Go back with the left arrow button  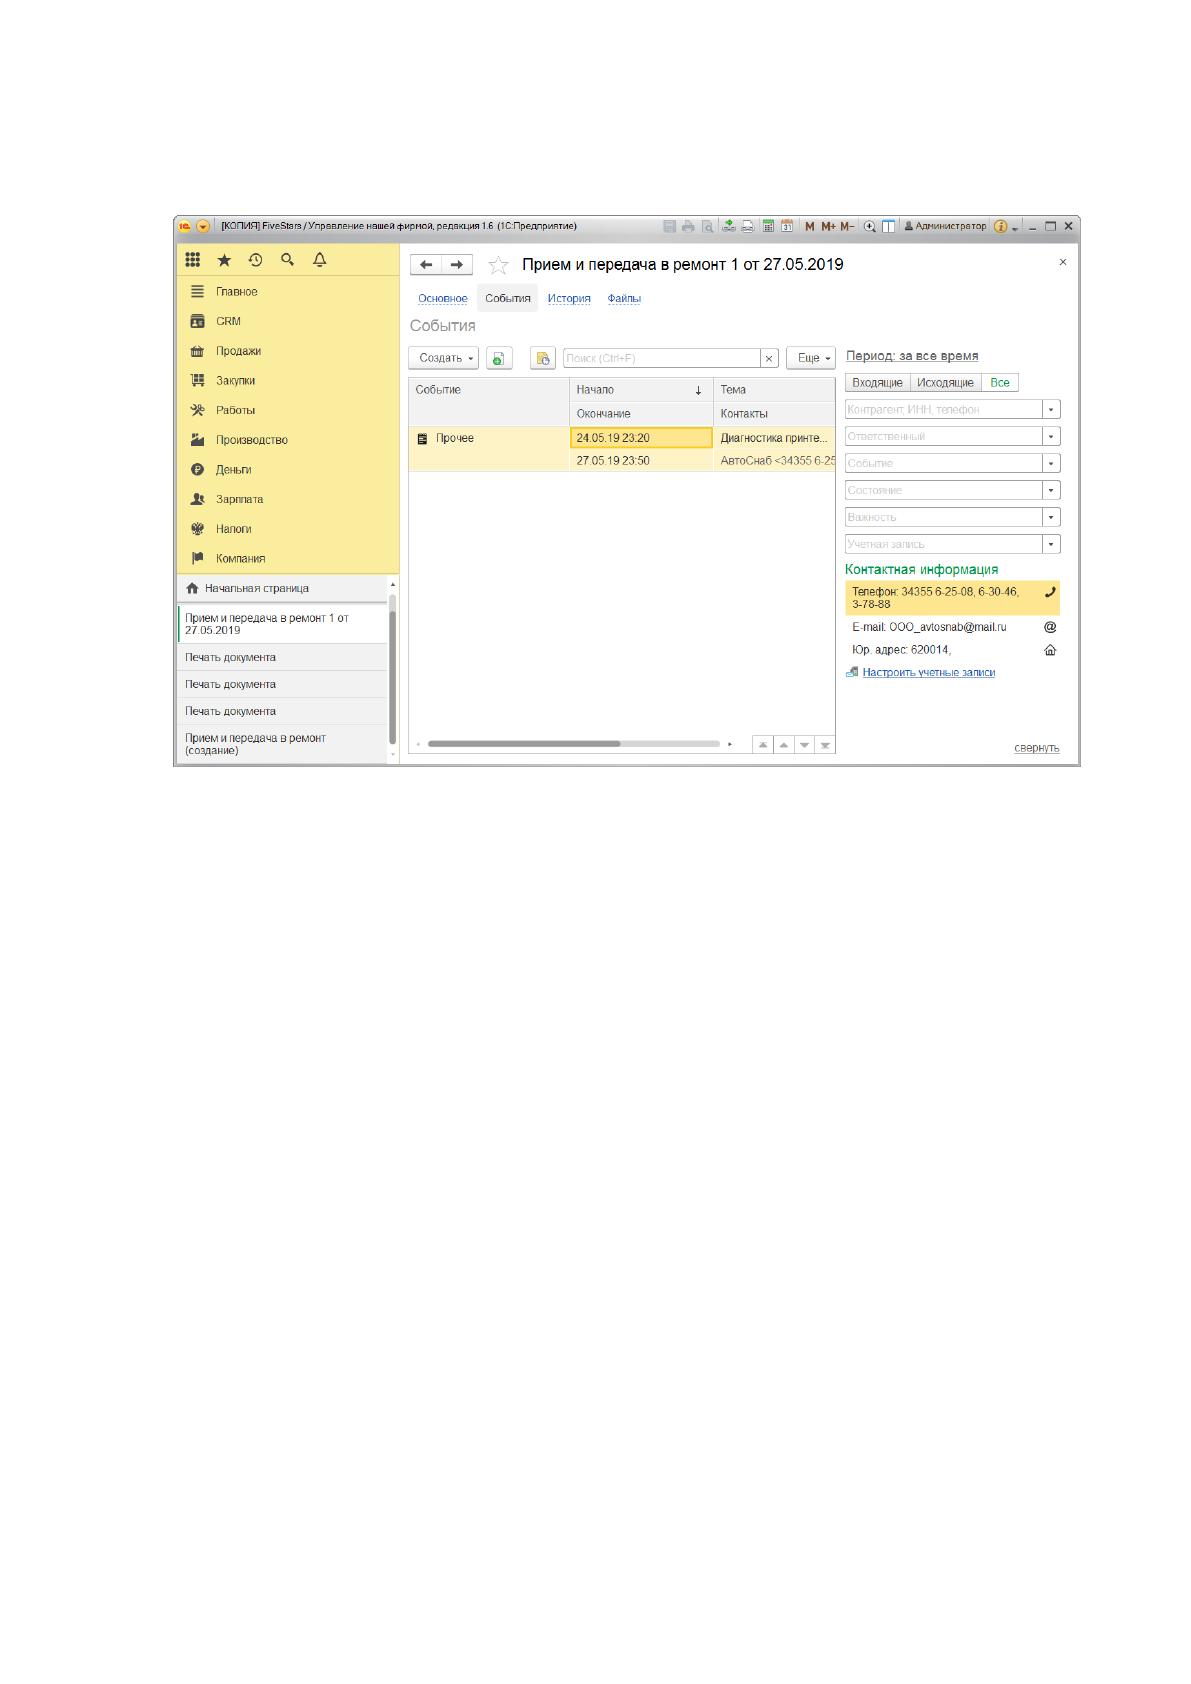[426, 265]
